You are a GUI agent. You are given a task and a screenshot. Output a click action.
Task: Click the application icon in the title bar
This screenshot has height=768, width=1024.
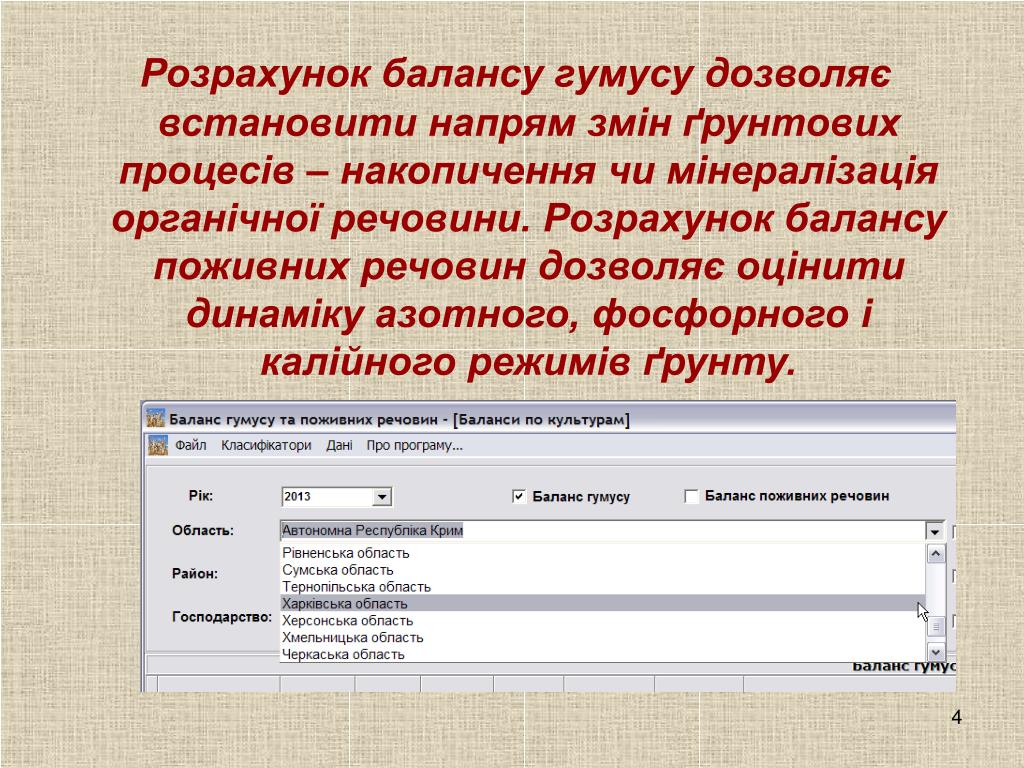[155, 419]
